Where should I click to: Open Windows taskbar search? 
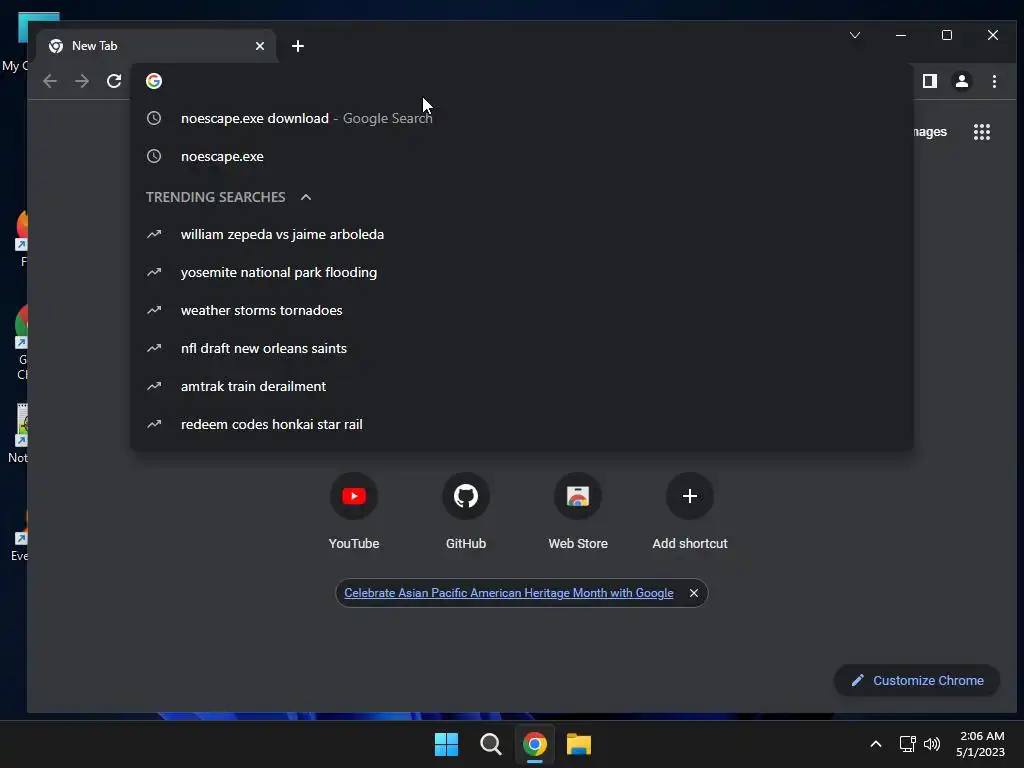pos(490,744)
